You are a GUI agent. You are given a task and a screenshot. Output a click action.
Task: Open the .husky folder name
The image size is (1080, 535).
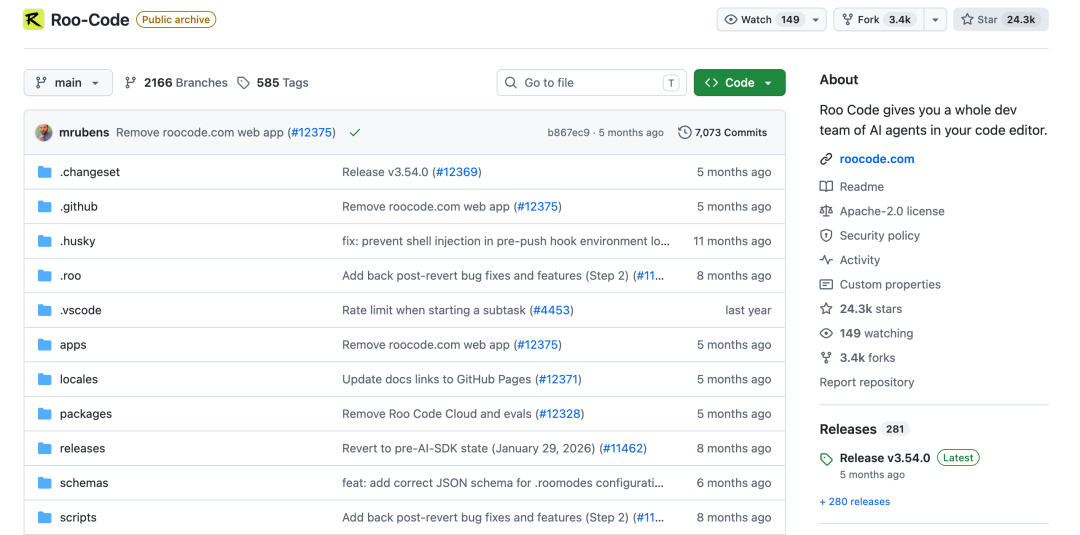pyautogui.click(x=77, y=241)
